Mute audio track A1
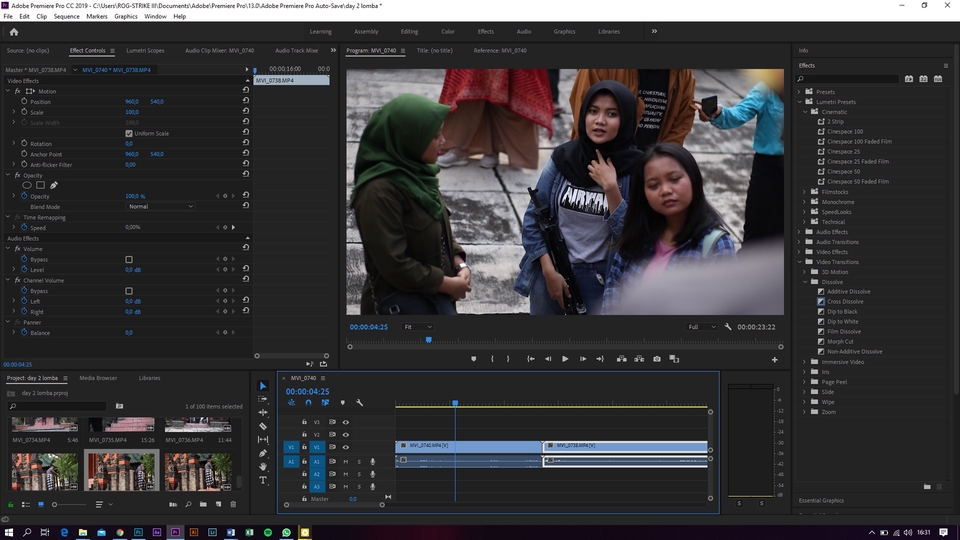Screen dimensions: 960x540 coord(346,462)
